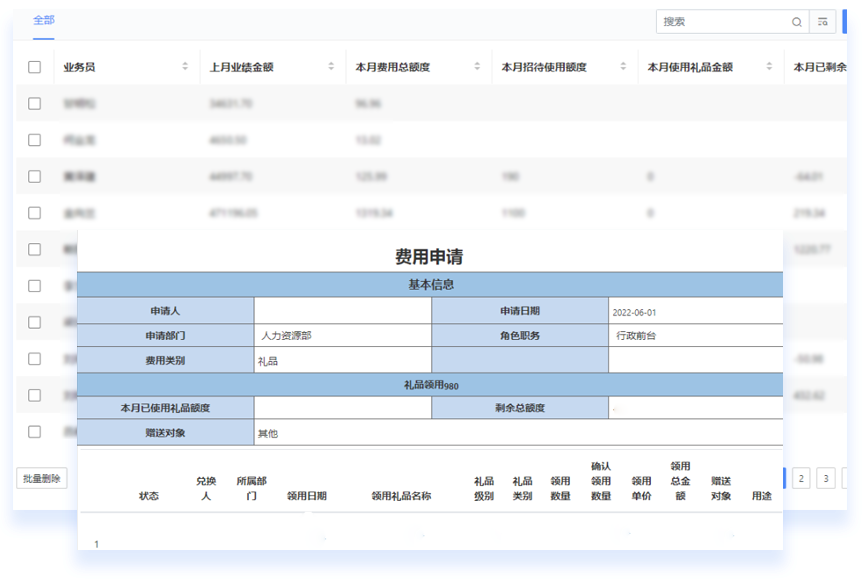Sort by 业务员 column
The width and height of the screenshot is (866, 582).
[x=185, y=67]
